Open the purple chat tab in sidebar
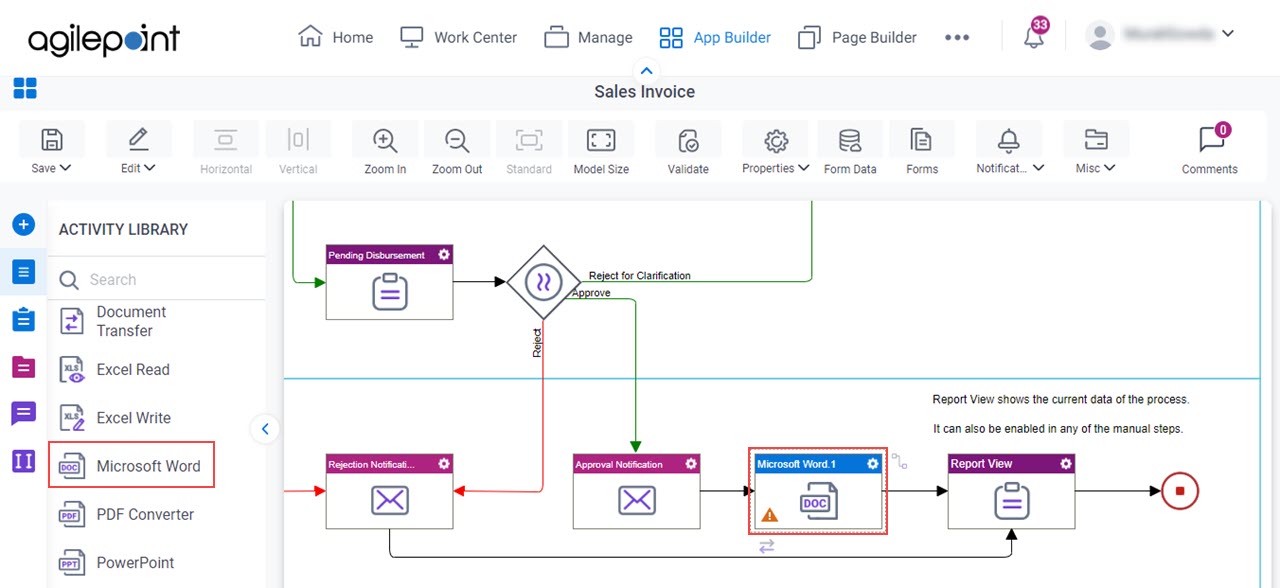 pos(23,413)
